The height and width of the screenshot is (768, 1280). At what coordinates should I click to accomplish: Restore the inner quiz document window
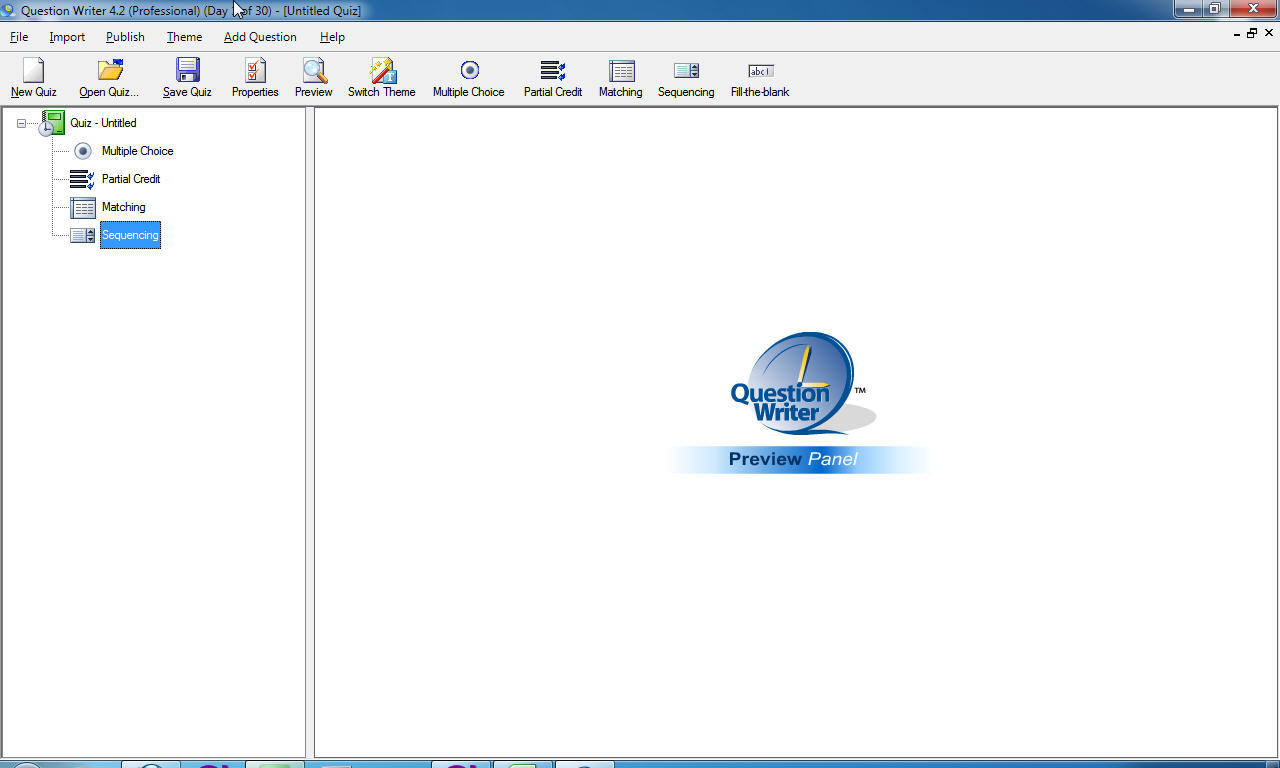(1251, 33)
